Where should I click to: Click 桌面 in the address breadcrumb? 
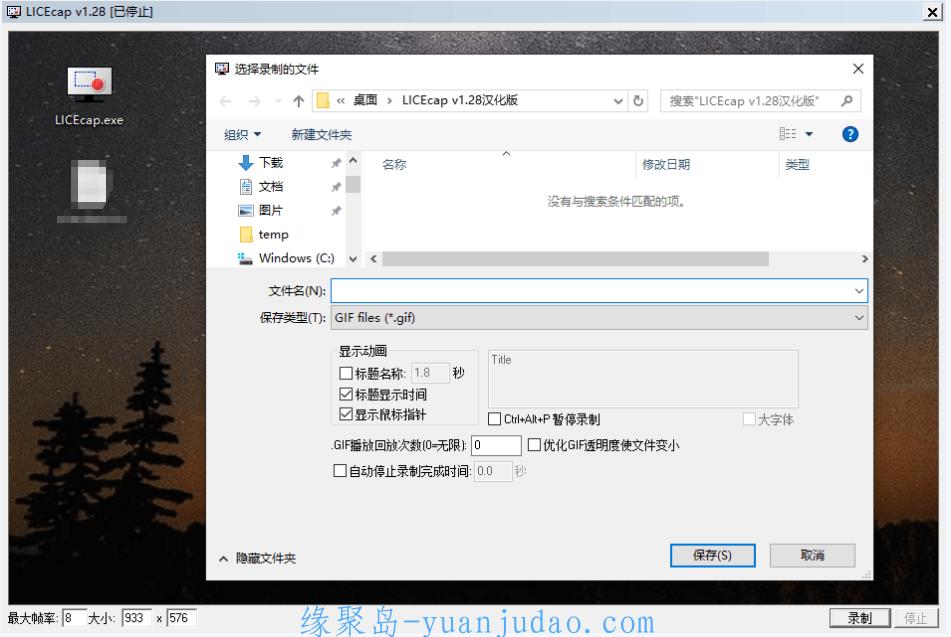coord(365,100)
